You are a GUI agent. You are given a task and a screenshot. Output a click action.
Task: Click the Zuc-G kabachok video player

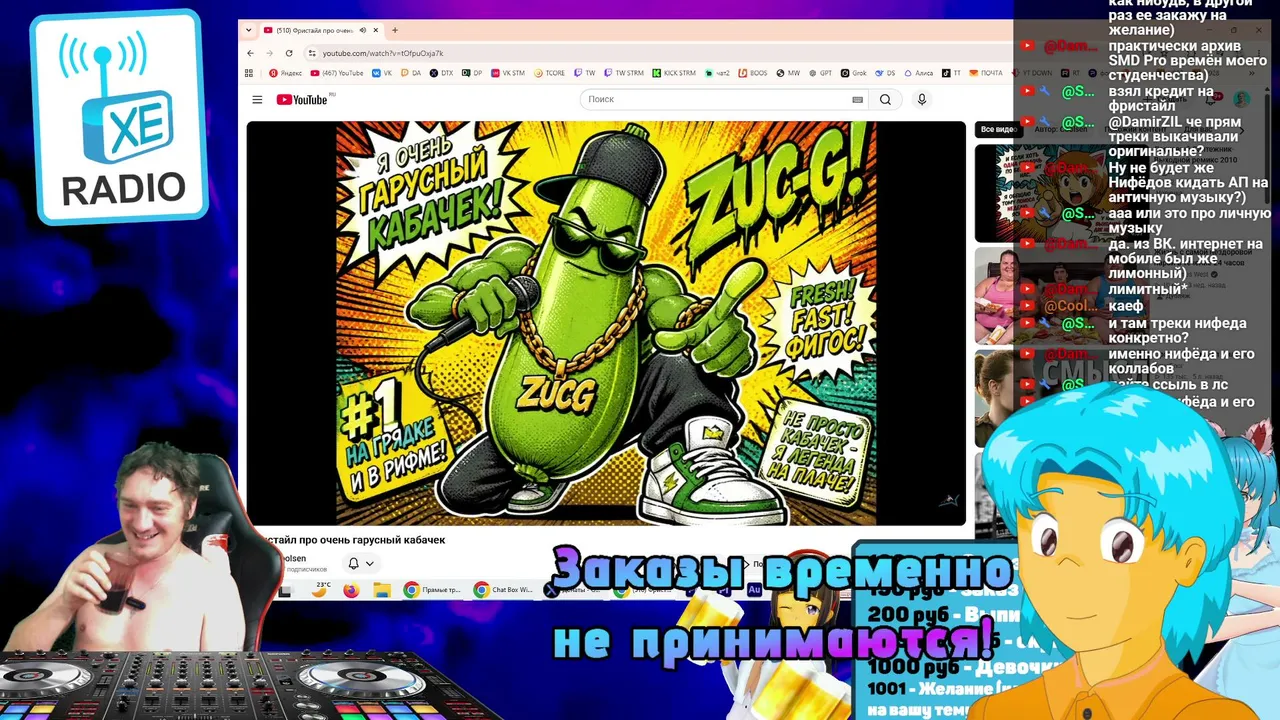606,323
